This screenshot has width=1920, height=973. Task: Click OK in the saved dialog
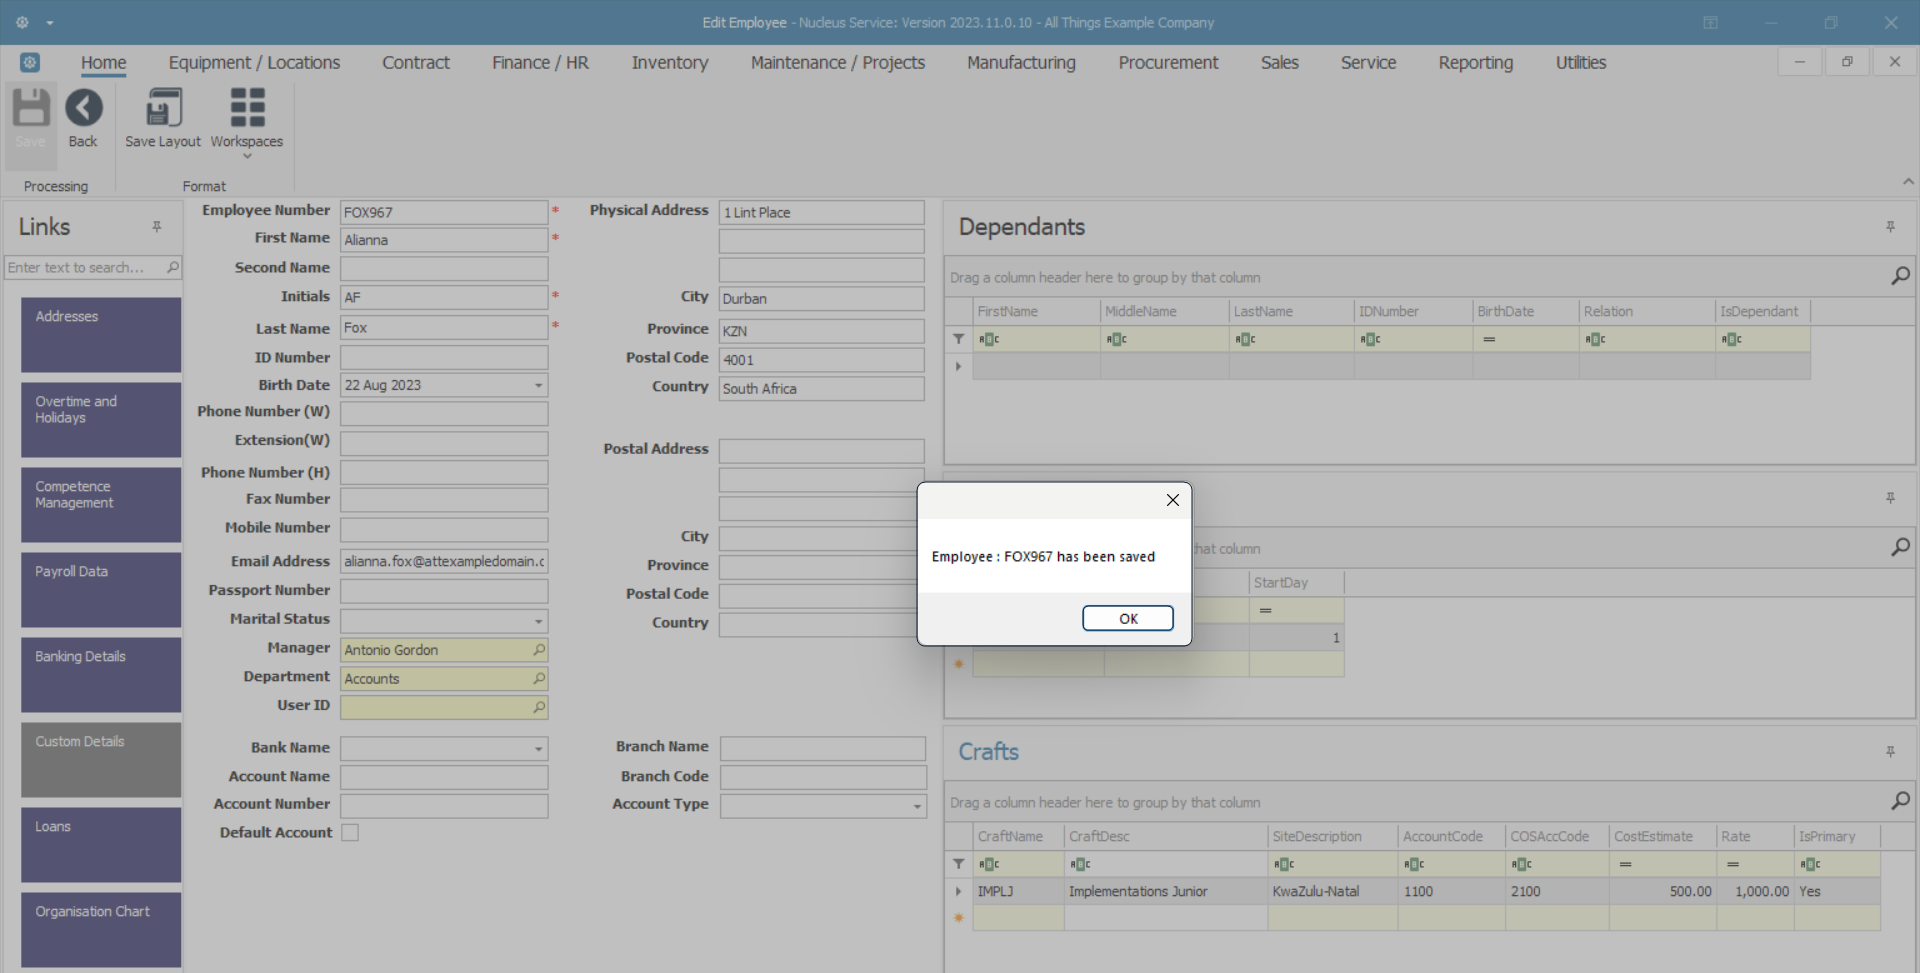pyautogui.click(x=1128, y=619)
